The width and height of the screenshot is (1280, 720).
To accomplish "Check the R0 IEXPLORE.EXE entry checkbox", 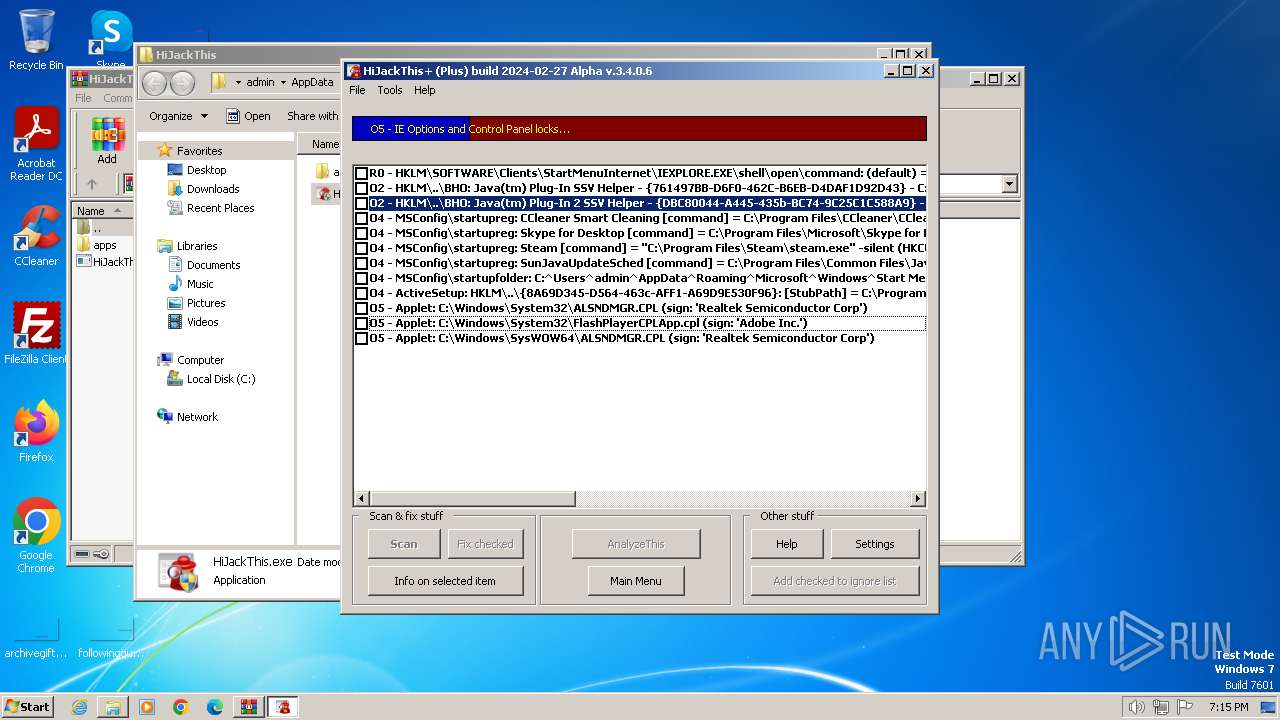I will pos(362,173).
